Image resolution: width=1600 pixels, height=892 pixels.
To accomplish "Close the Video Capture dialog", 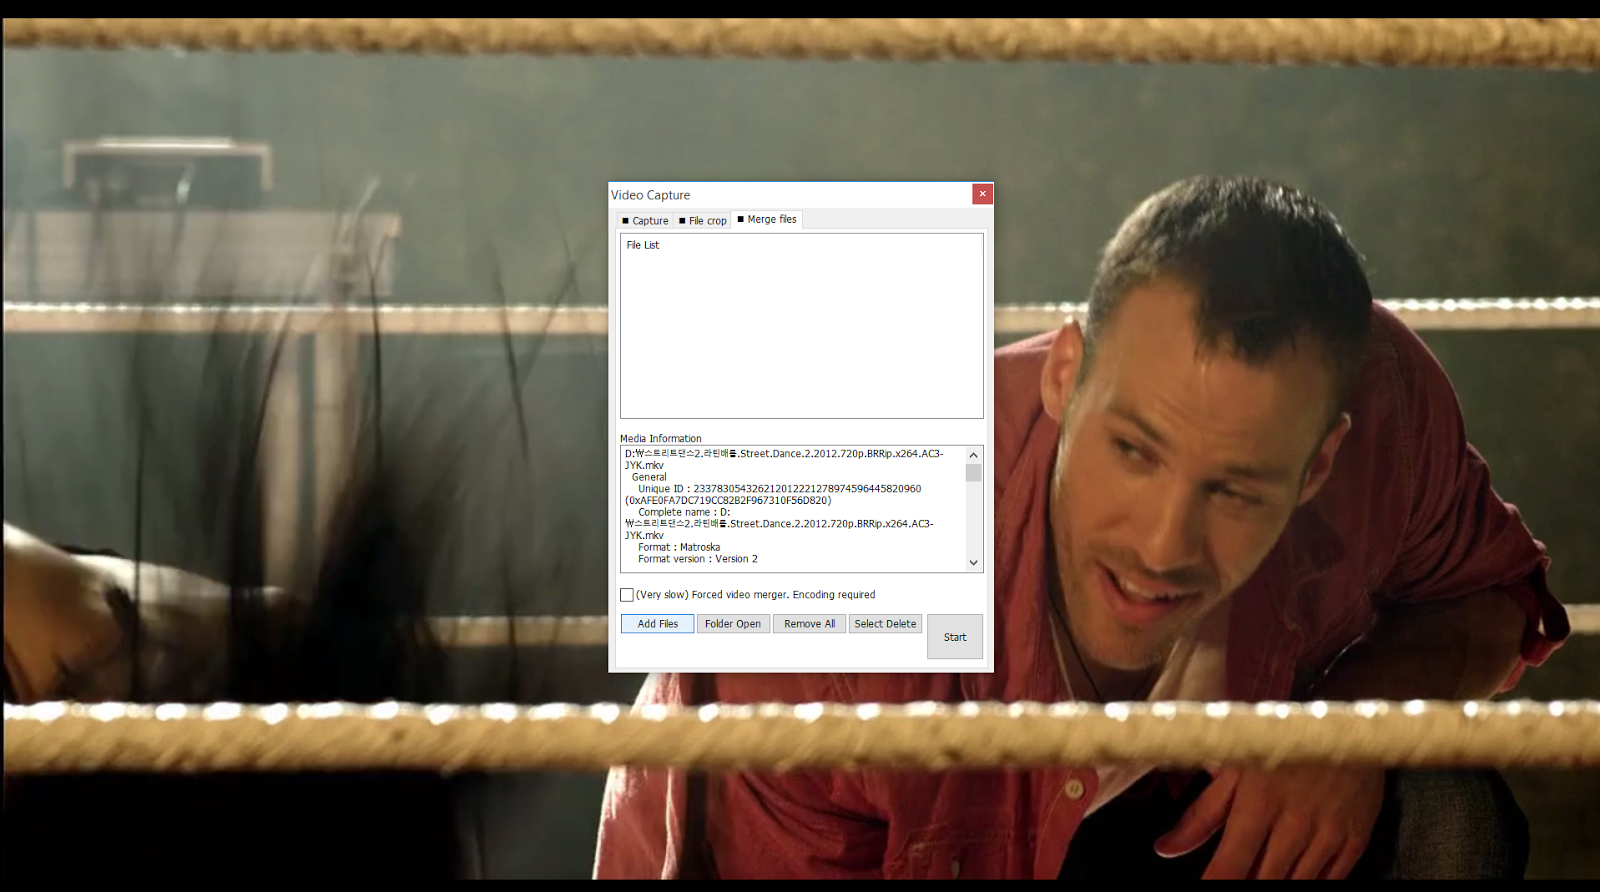I will (x=983, y=193).
